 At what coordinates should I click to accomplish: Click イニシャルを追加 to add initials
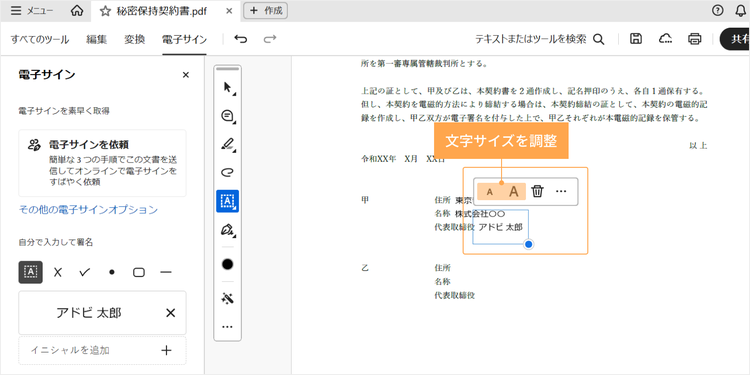[x=102, y=350]
